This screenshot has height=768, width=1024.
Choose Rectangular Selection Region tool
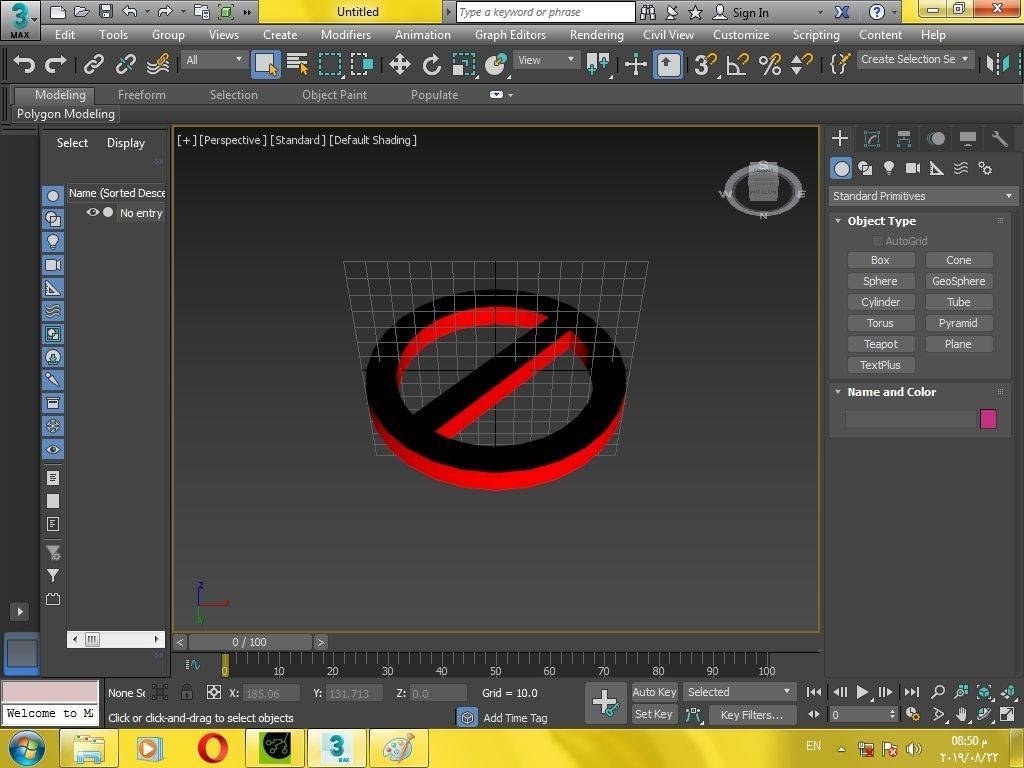click(x=330, y=64)
